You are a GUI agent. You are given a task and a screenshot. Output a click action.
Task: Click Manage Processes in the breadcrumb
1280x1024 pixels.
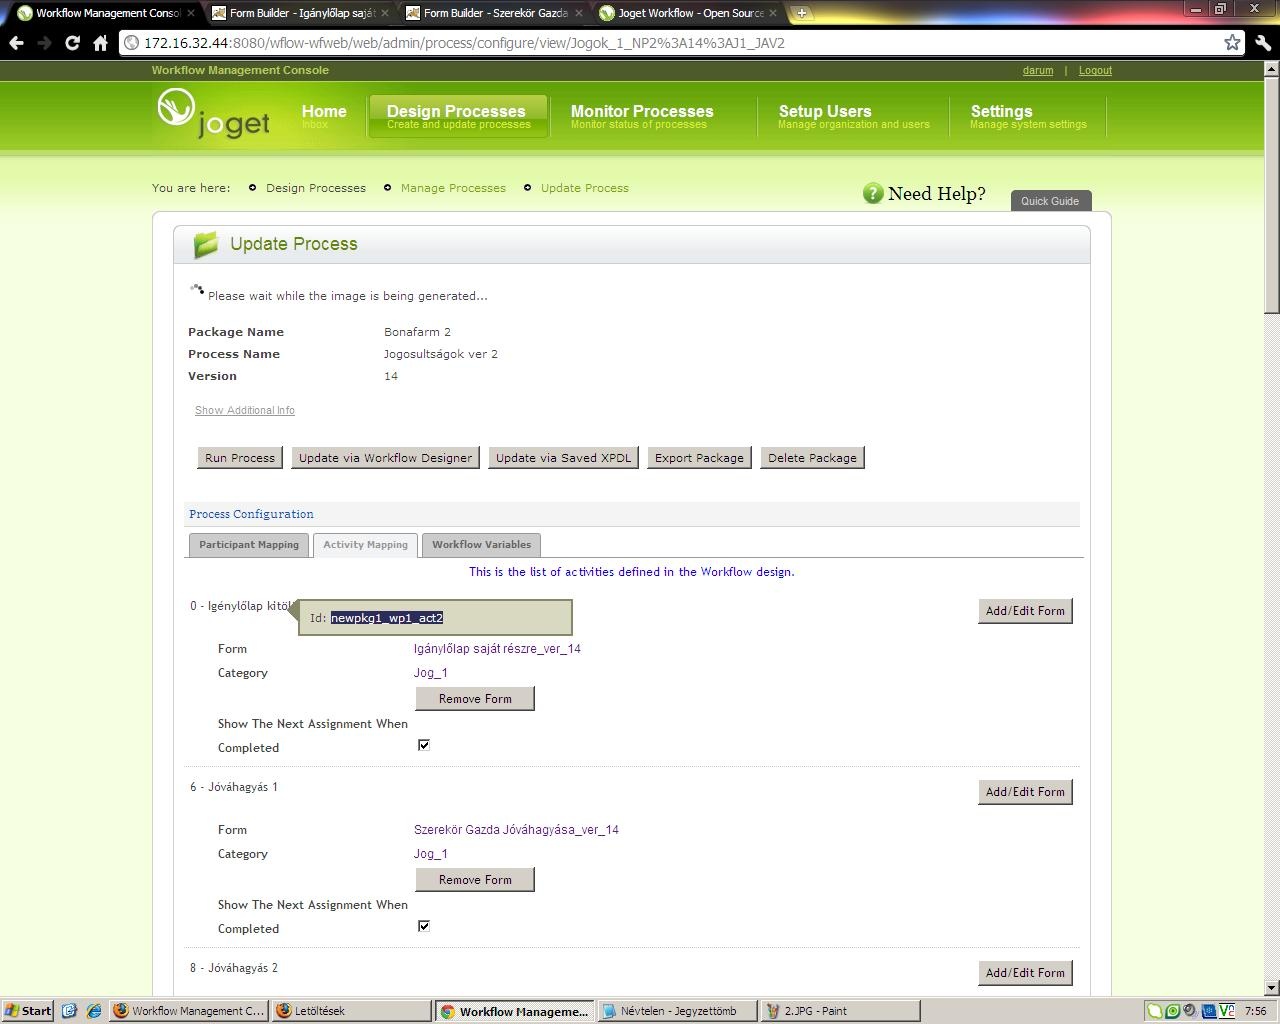453,188
